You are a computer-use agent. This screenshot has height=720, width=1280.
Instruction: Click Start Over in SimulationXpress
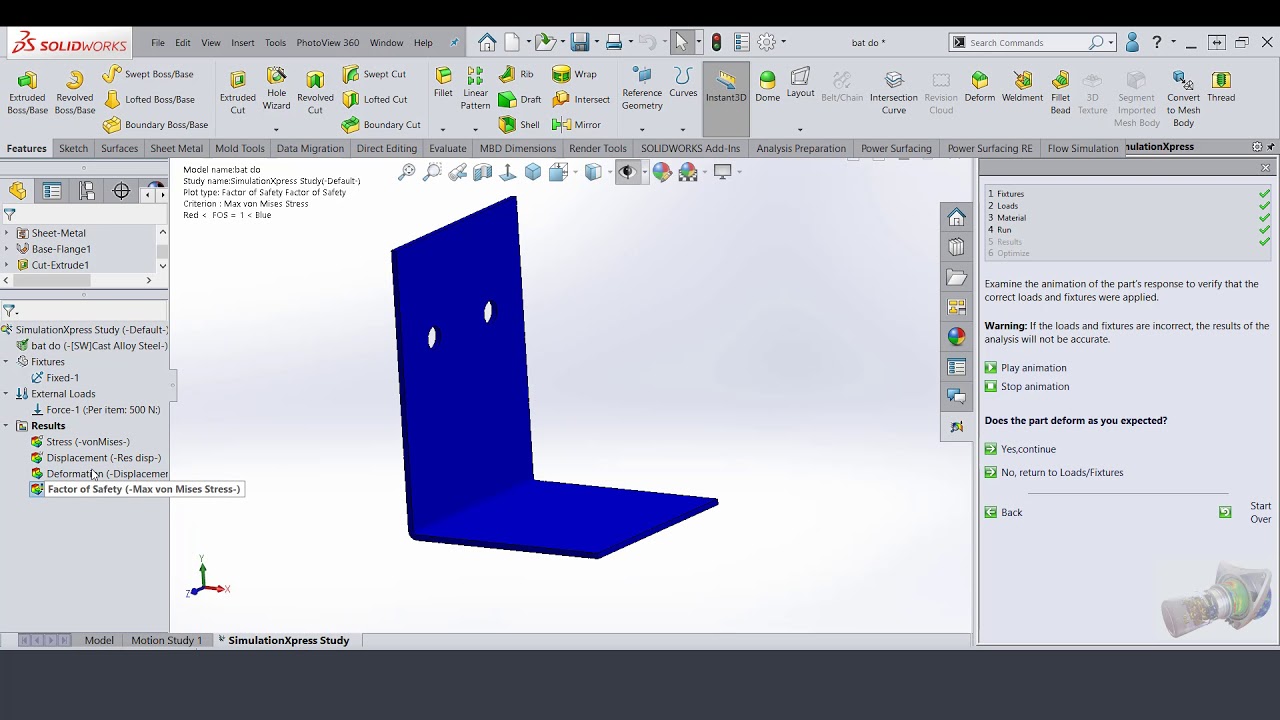[1246, 512]
